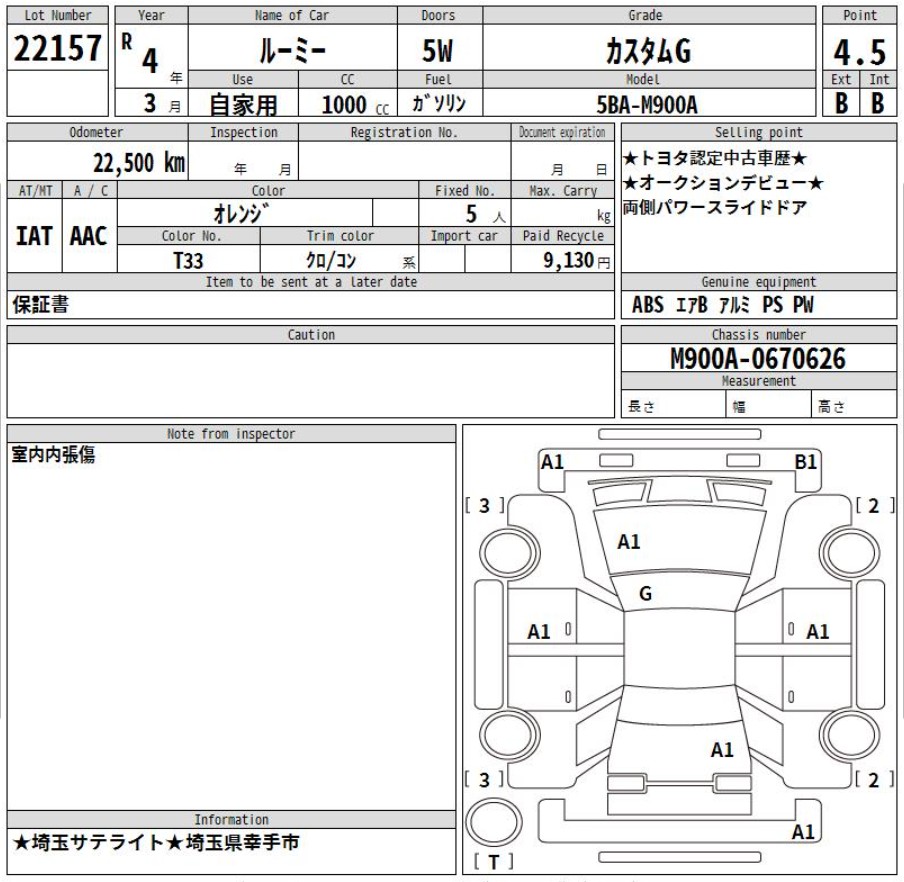Click the model code 5BA-M900A
The height and width of the screenshot is (882, 904).
click(x=647, y=105)
